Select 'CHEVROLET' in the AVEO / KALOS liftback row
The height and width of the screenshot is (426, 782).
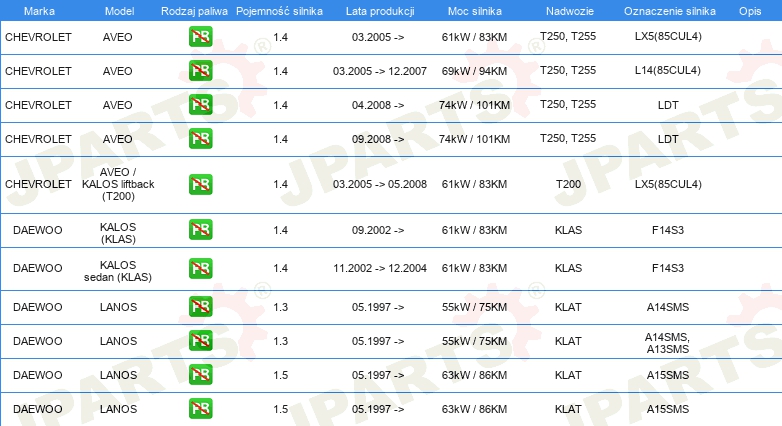(38, 184)
